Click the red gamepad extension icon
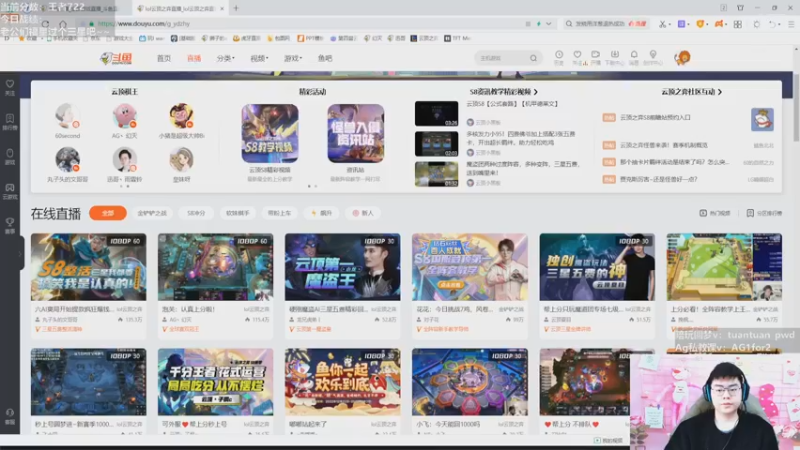 719,24
